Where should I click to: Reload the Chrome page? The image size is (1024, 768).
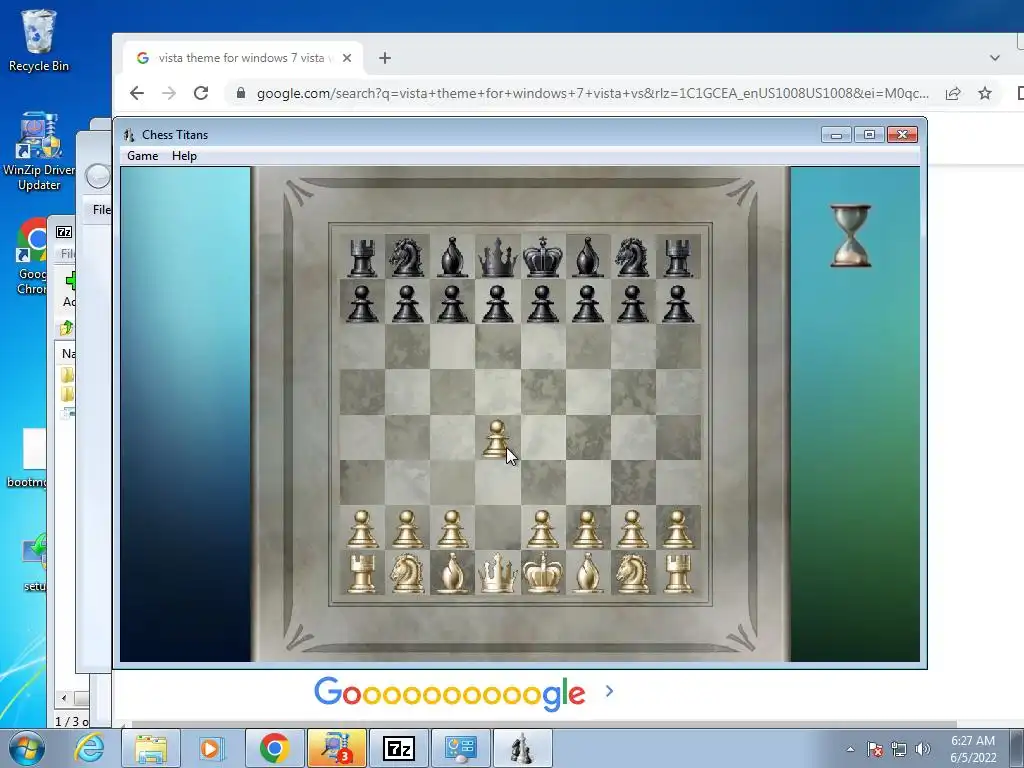tap(201, 93)
